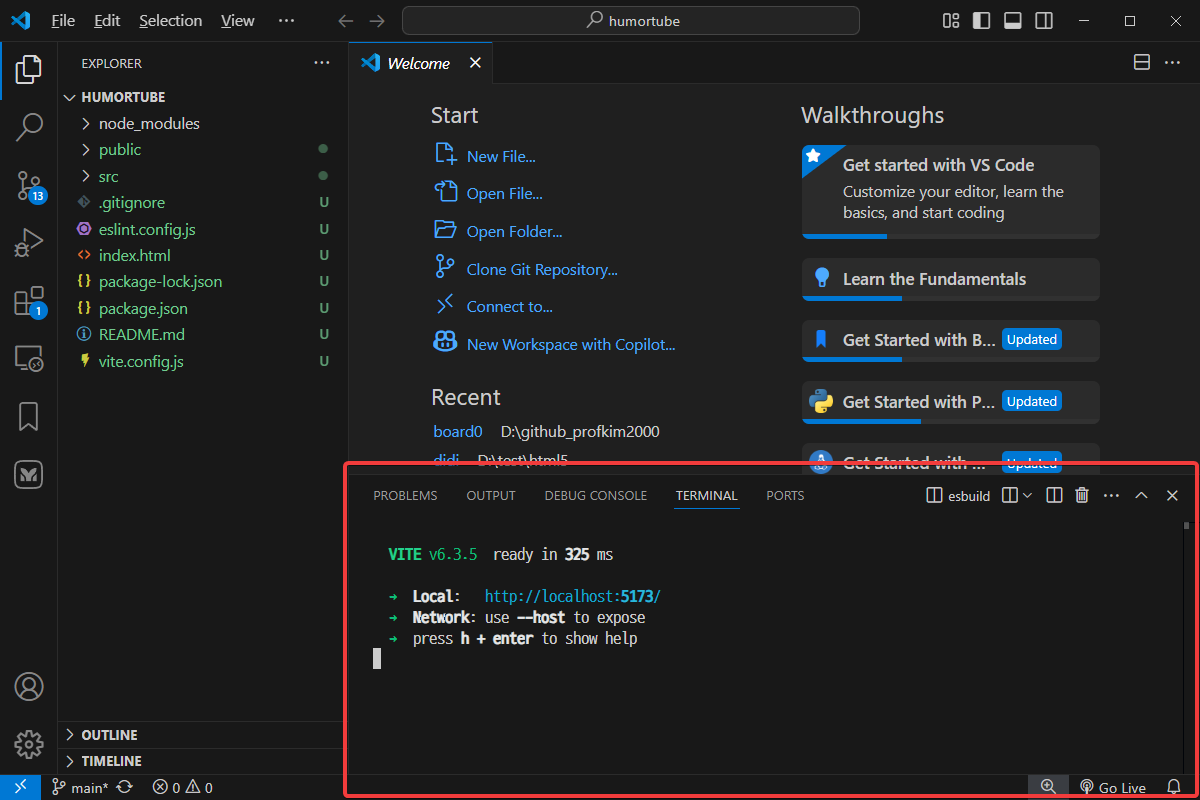Screen dimensions: 1200x800
Task: Open the Selection menu
Action: [x=170, y=21]
